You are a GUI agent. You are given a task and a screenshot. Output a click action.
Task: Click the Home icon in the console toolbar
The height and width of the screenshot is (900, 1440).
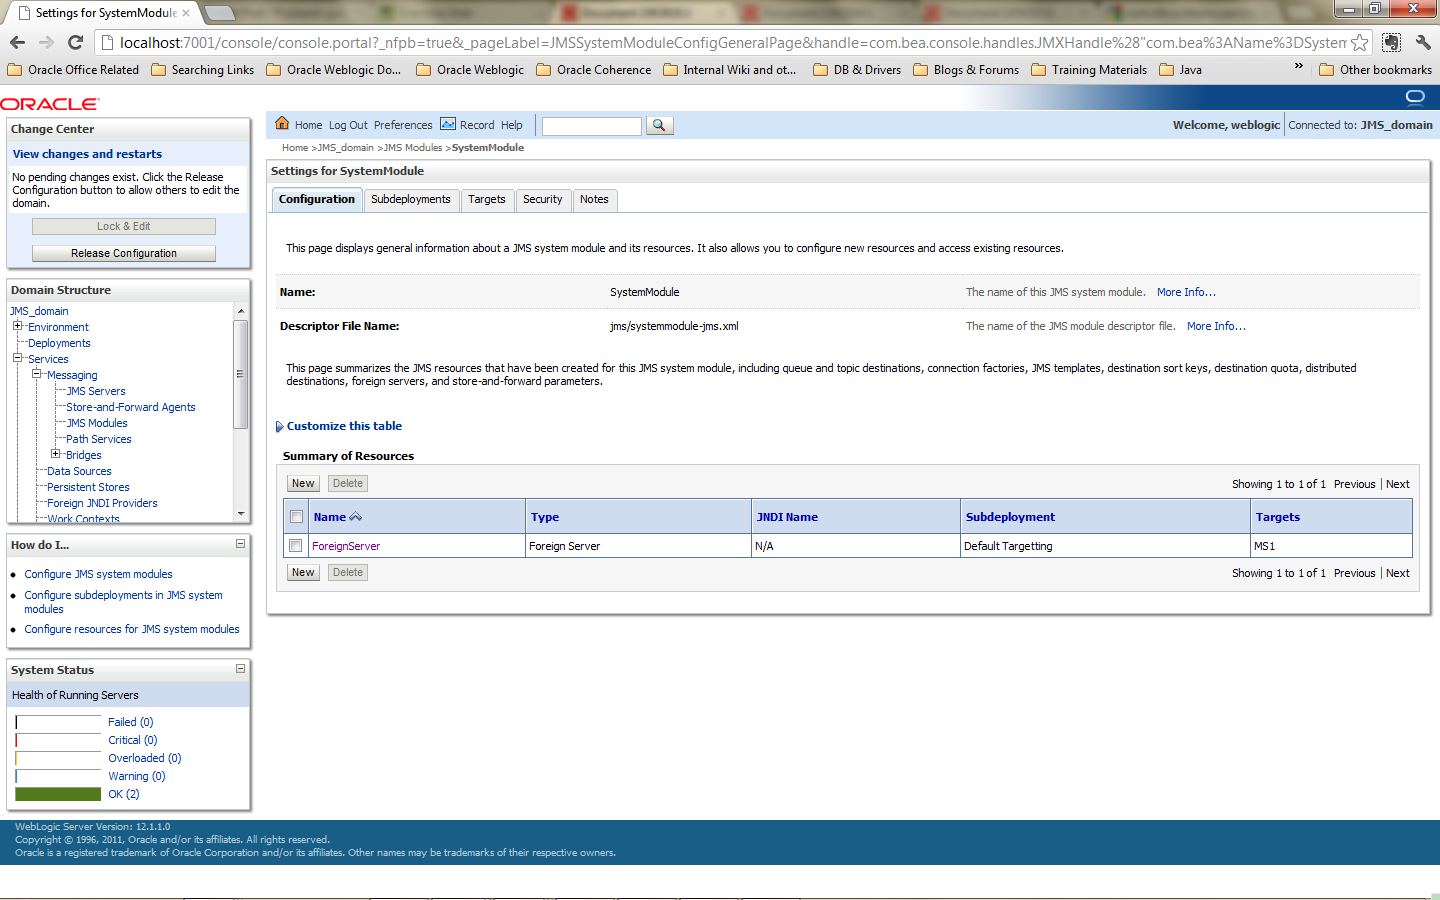283,124
